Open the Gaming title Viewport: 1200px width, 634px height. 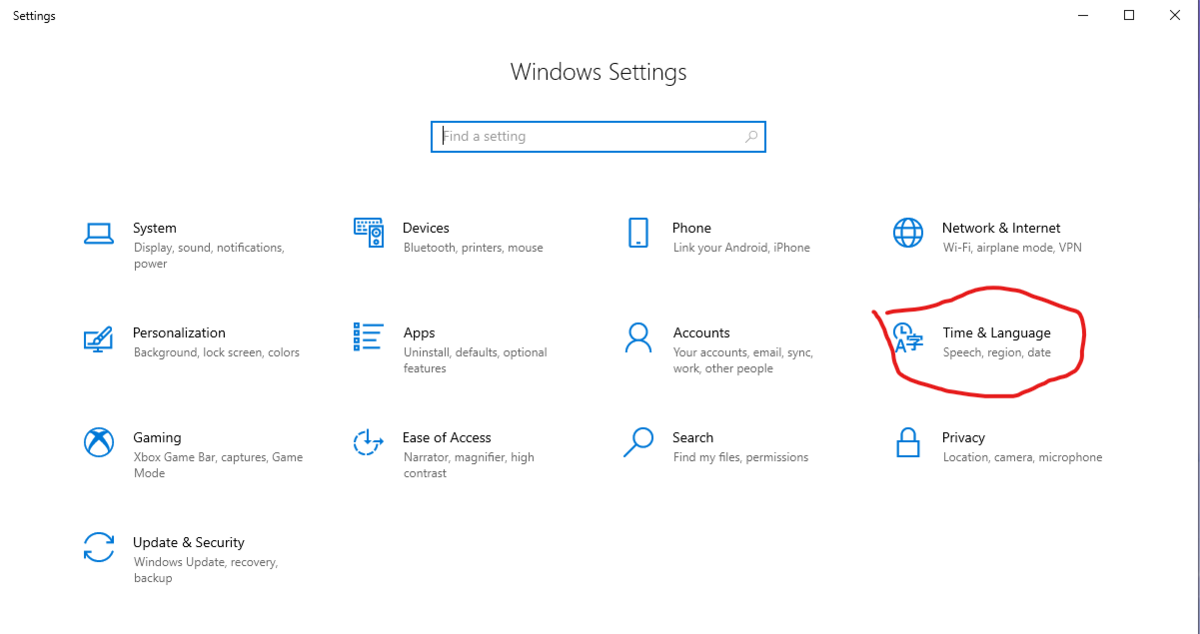click(157, 438)
